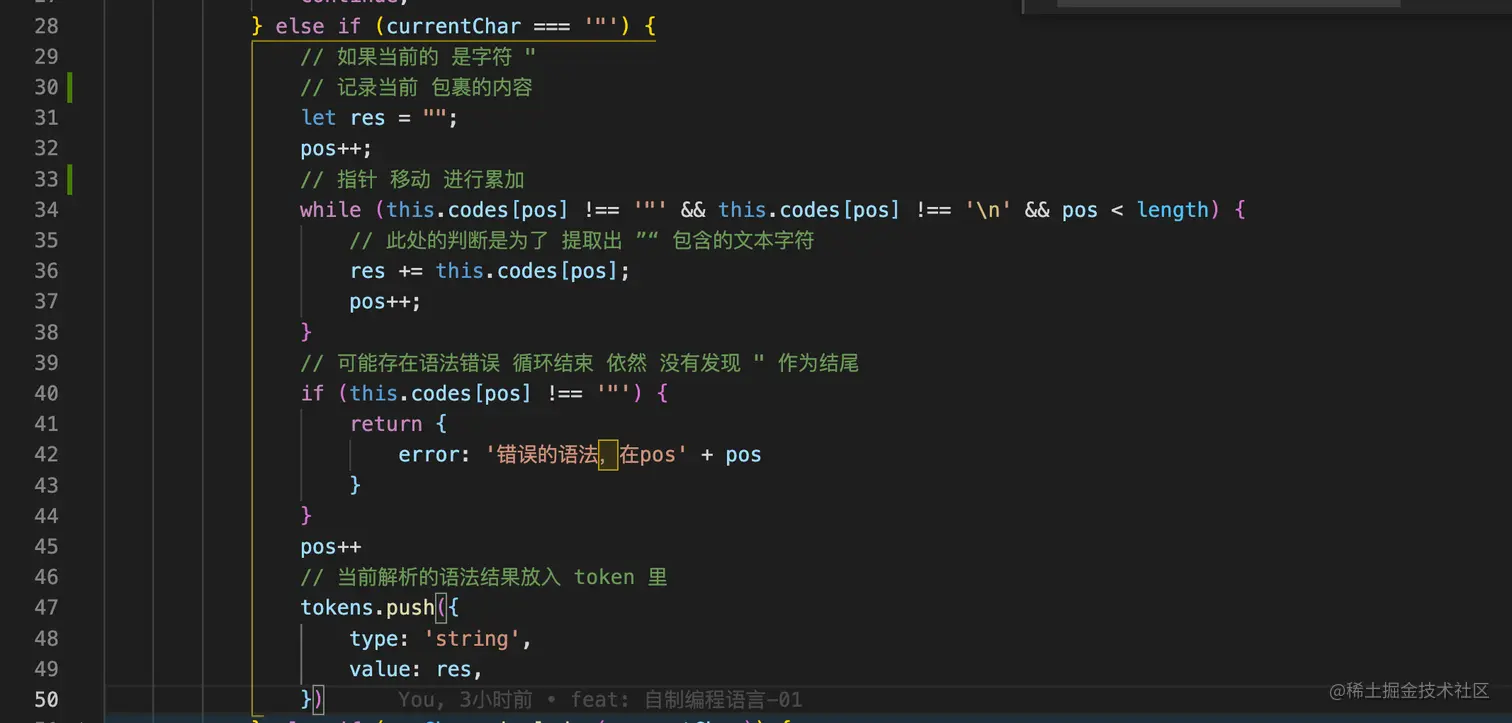Viewport: 1512px width, 723px height.
Task: Place cursor on the 'while' keyword, line 34
Action: (x=330, y=210)
